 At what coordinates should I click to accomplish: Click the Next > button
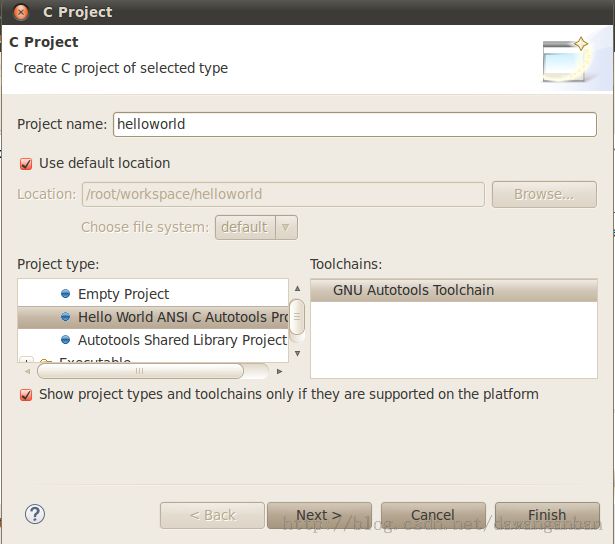click(319, 515)
